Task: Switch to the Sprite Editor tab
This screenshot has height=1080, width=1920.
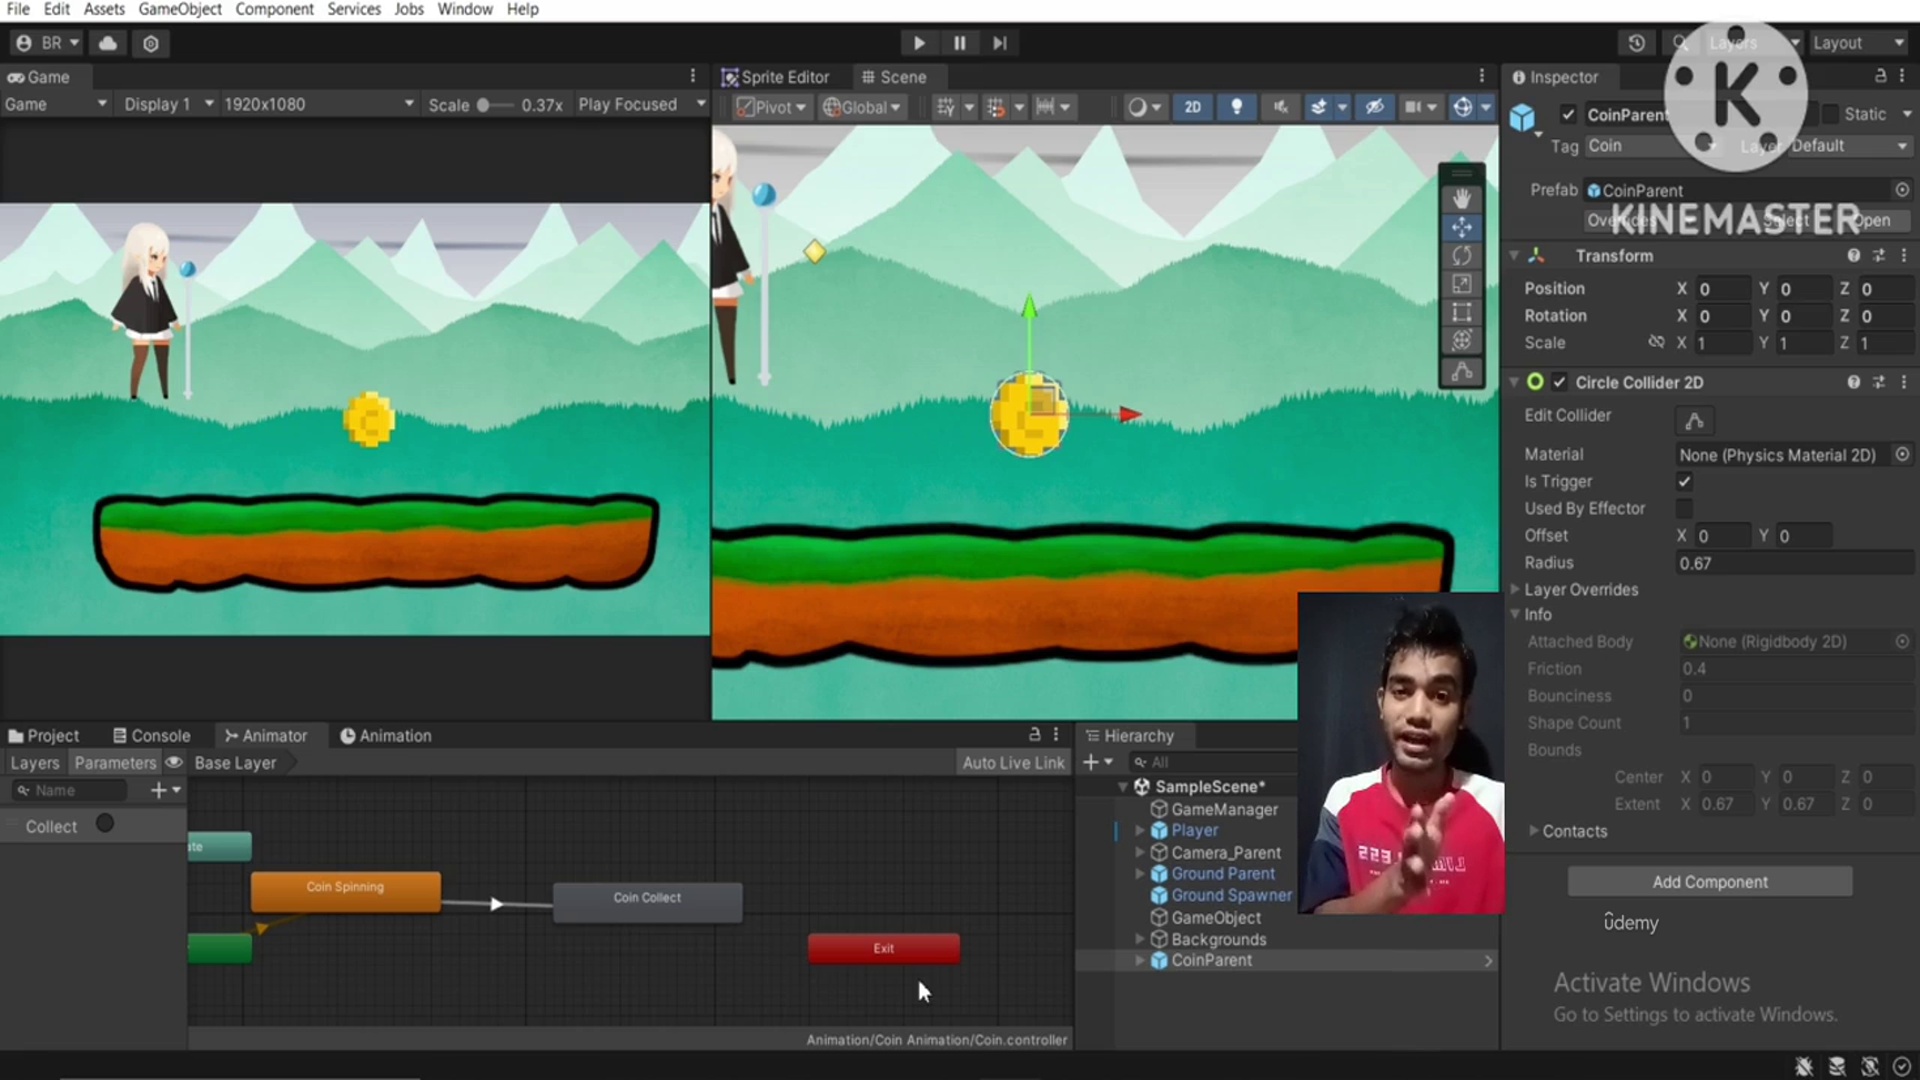Action: point(776,77)
